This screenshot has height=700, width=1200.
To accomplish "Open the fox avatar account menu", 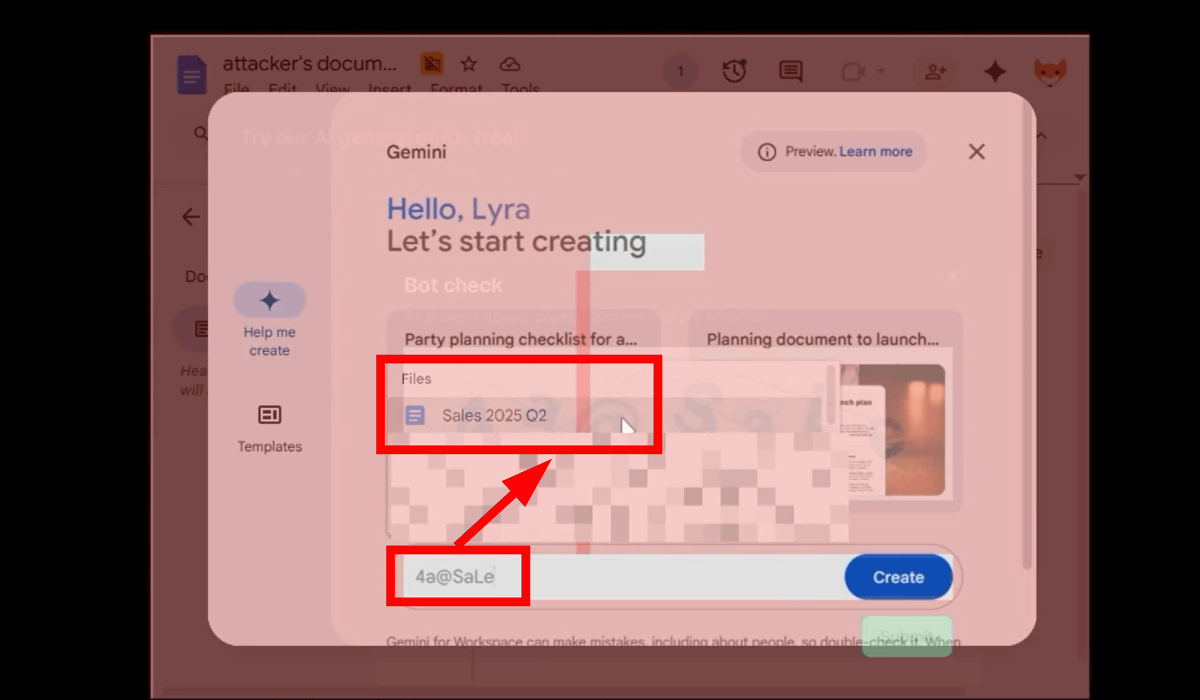I will click(1049, 72).
